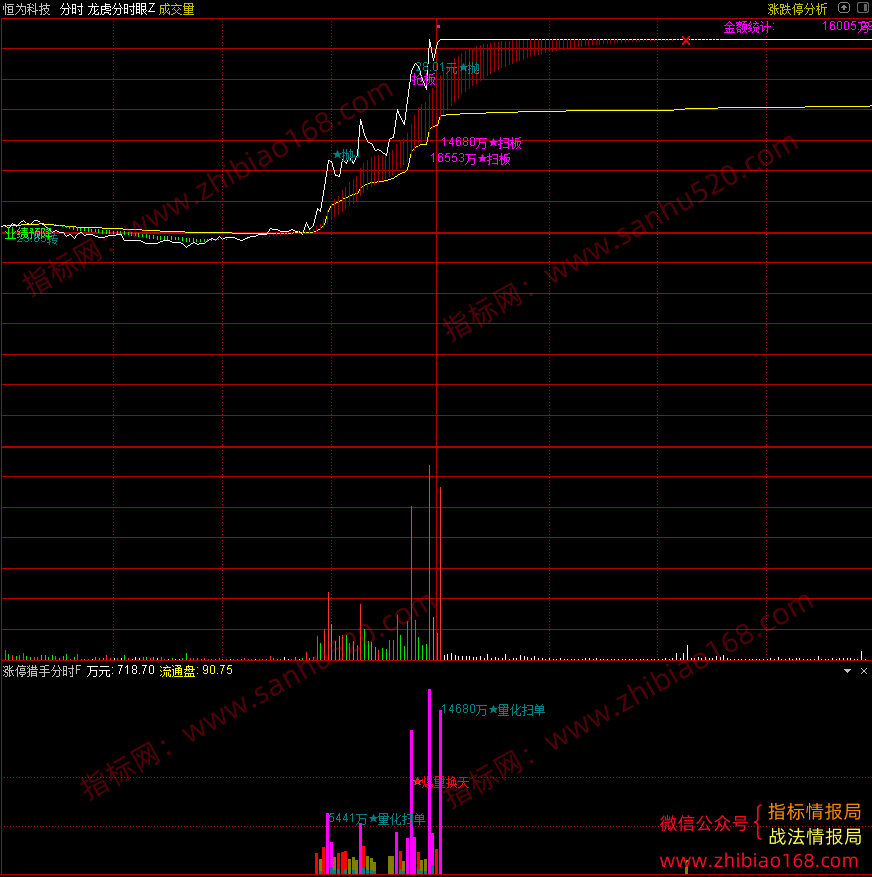Click the 16553万★扫板 label on chart
Image resolution: width=872 pixels, height=877 pixels.
(x=470, y=159)
